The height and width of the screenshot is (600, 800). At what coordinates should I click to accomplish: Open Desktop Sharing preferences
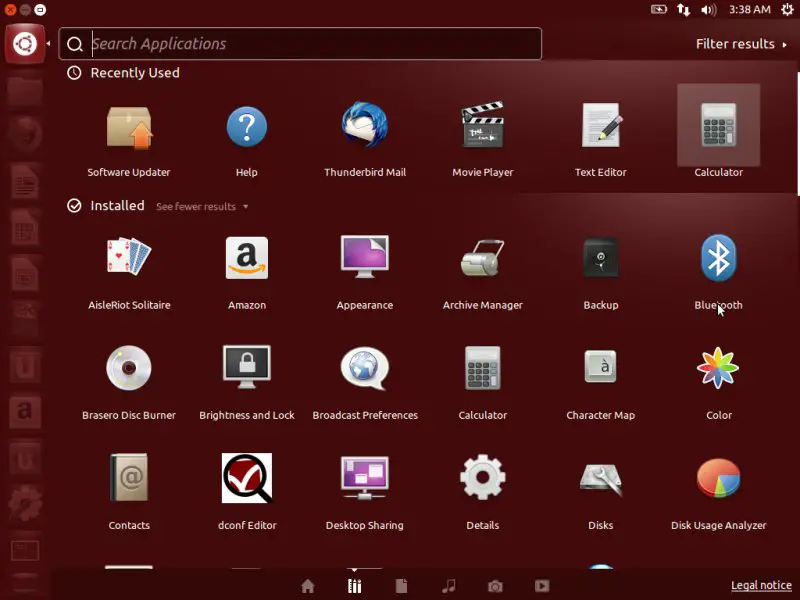click(364, 478)
